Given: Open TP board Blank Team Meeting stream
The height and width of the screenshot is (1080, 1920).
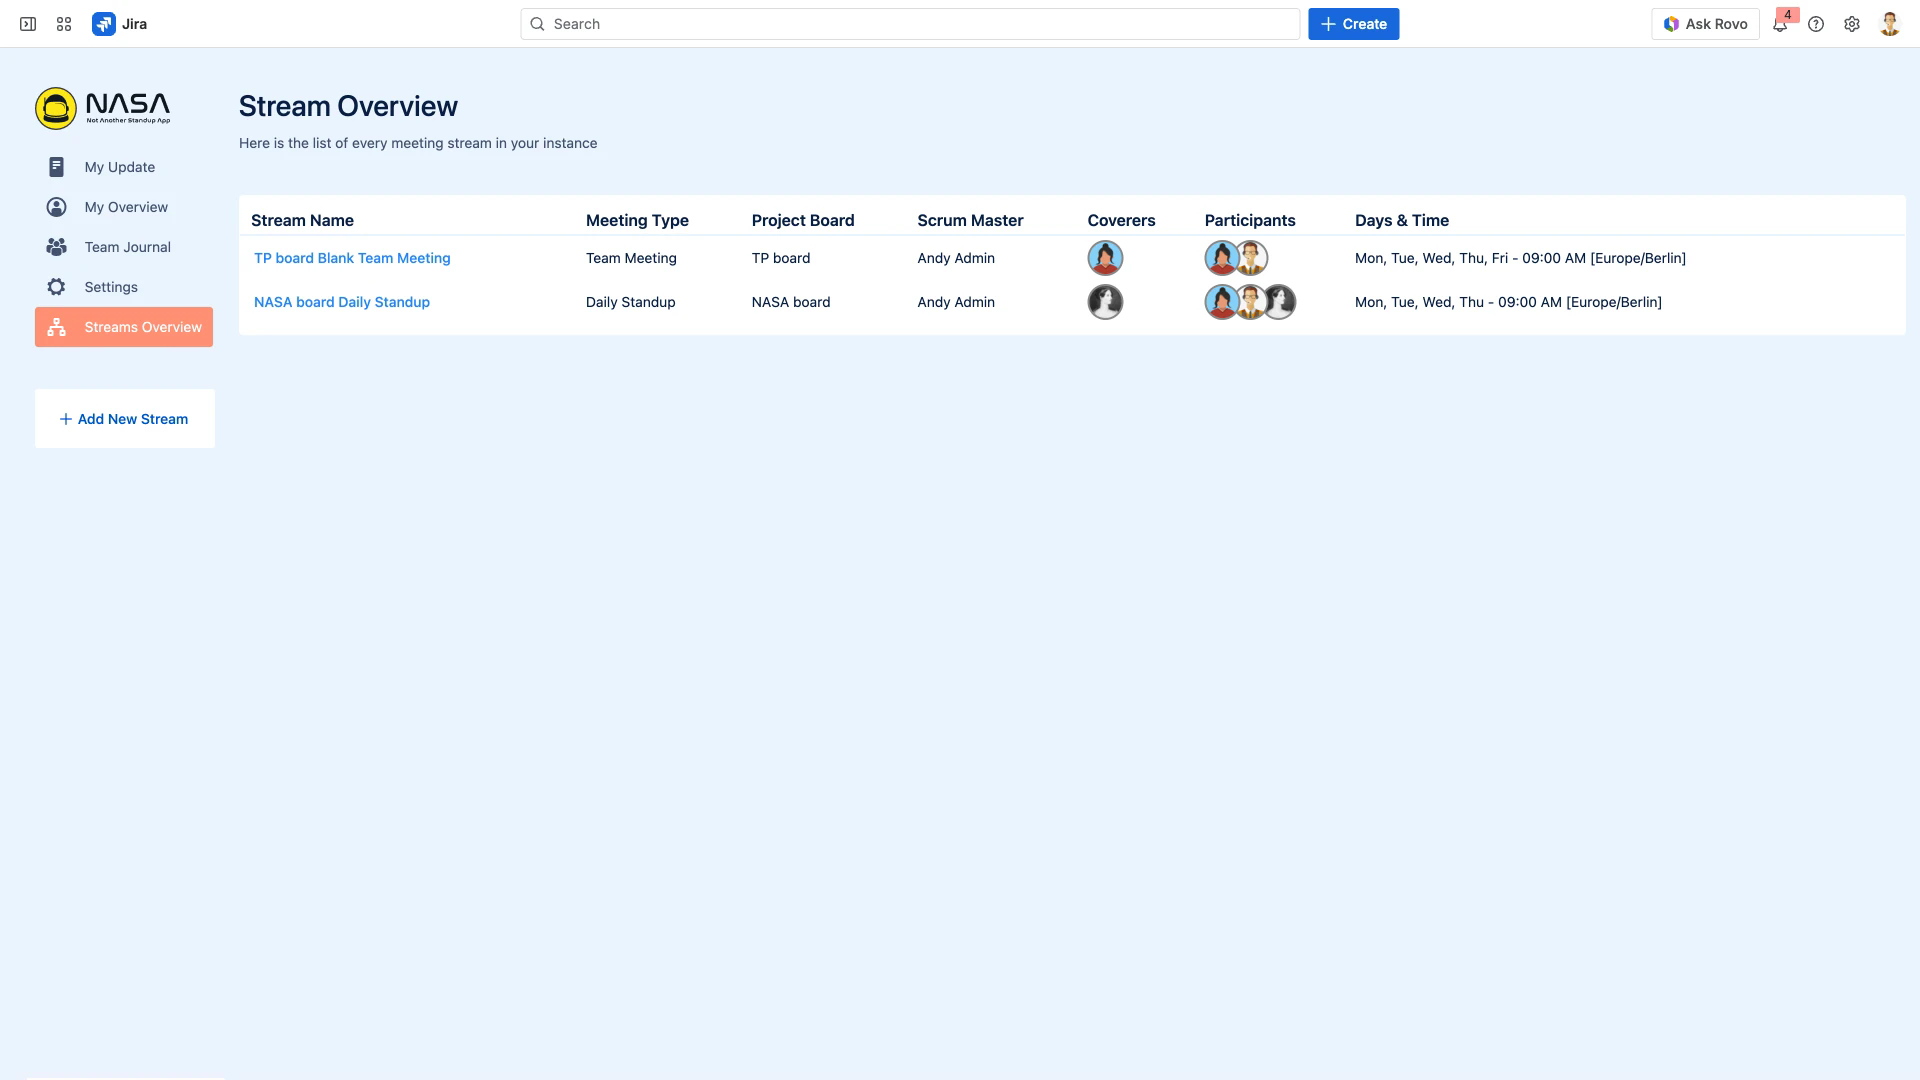Looking at the screenshot, I should 352,258.
